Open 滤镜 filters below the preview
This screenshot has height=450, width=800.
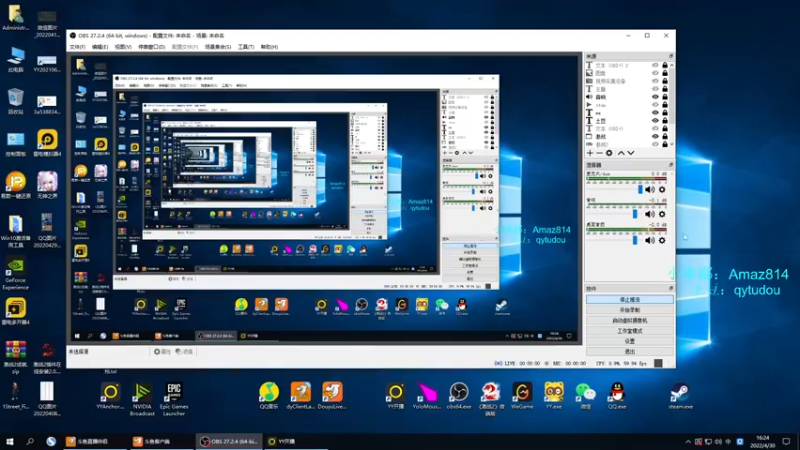pyautogui.click(x=184, y=352)
